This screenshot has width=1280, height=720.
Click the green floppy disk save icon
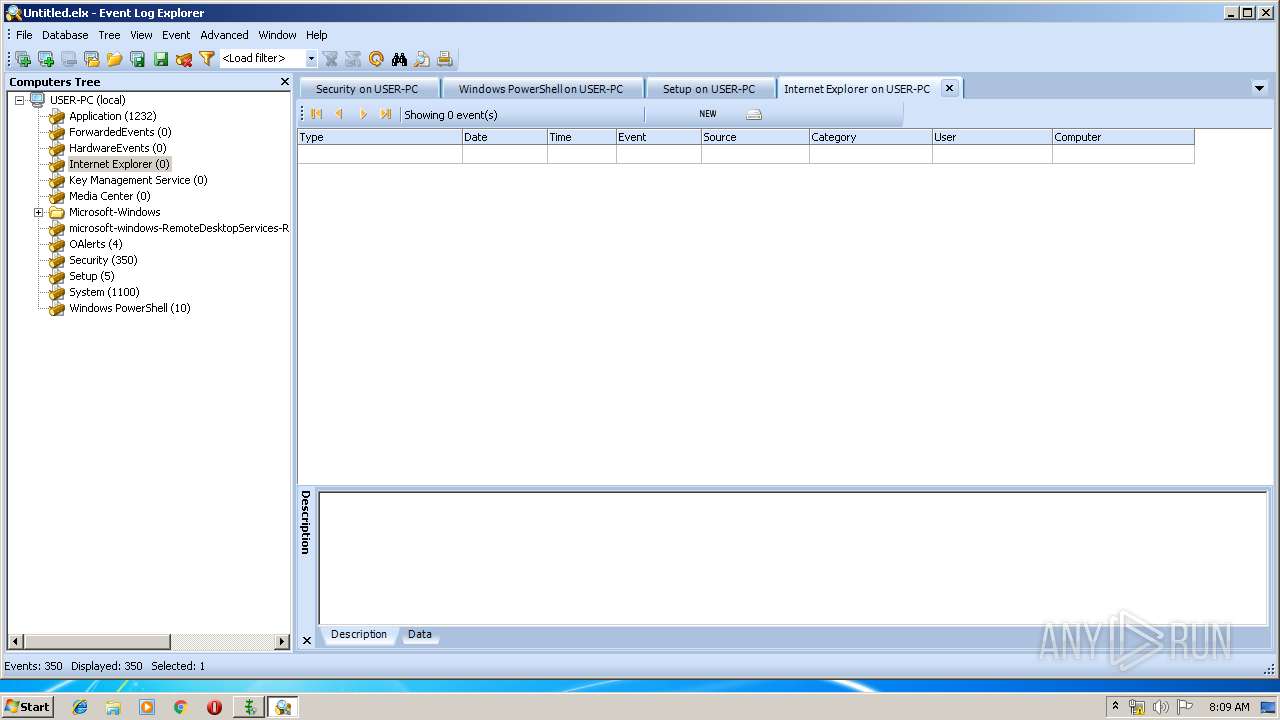[x=161, y=59]
